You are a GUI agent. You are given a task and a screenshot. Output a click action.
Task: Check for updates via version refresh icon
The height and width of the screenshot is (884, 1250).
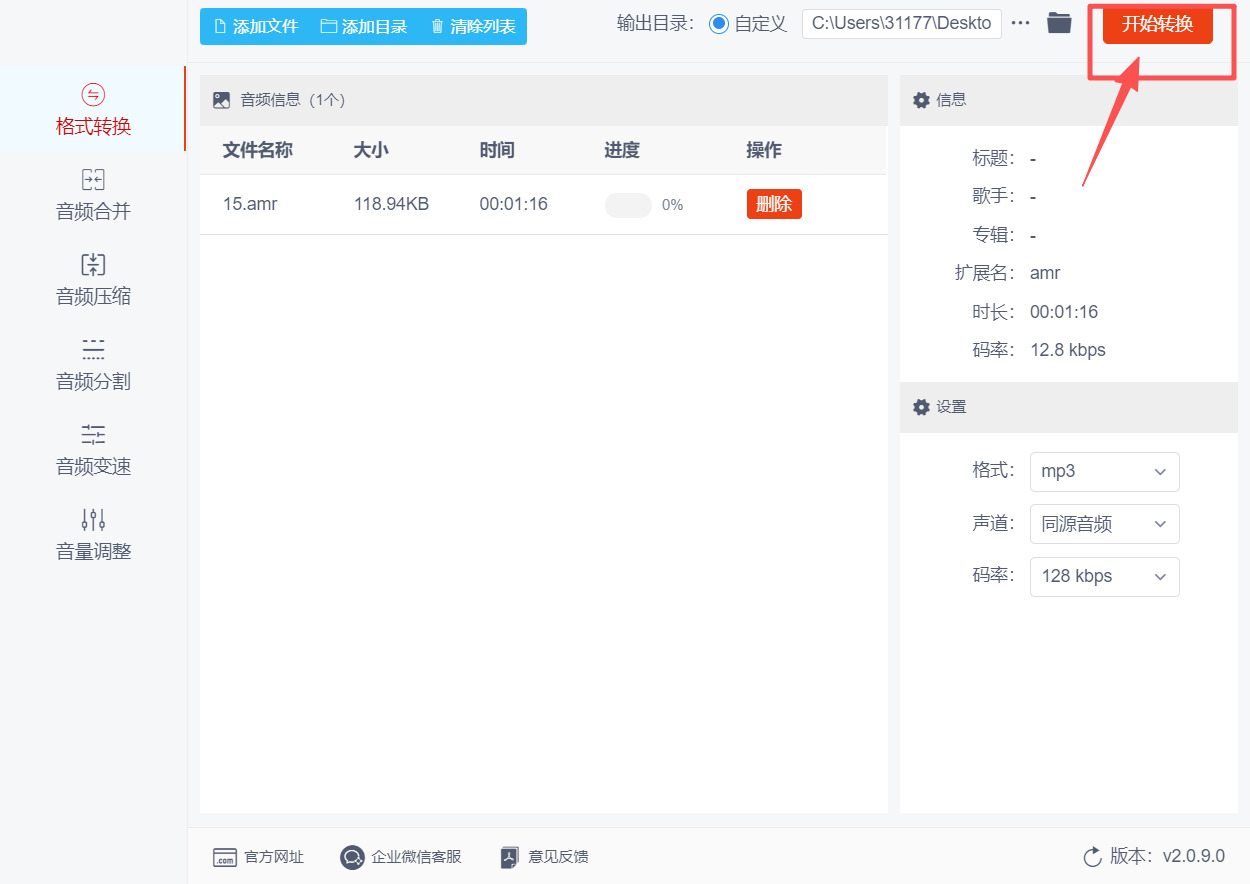pos(1092,857)
